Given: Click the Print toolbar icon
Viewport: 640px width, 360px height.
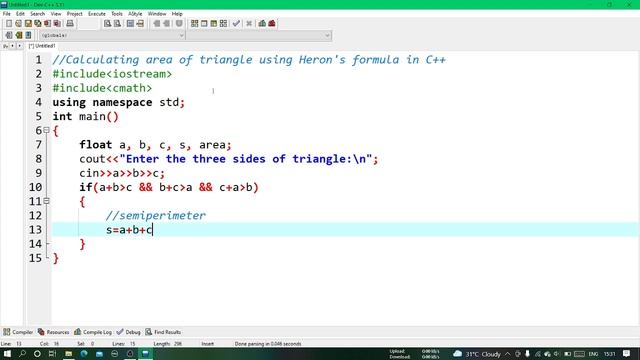Looking at the screenshot, I should click(70, 24).
